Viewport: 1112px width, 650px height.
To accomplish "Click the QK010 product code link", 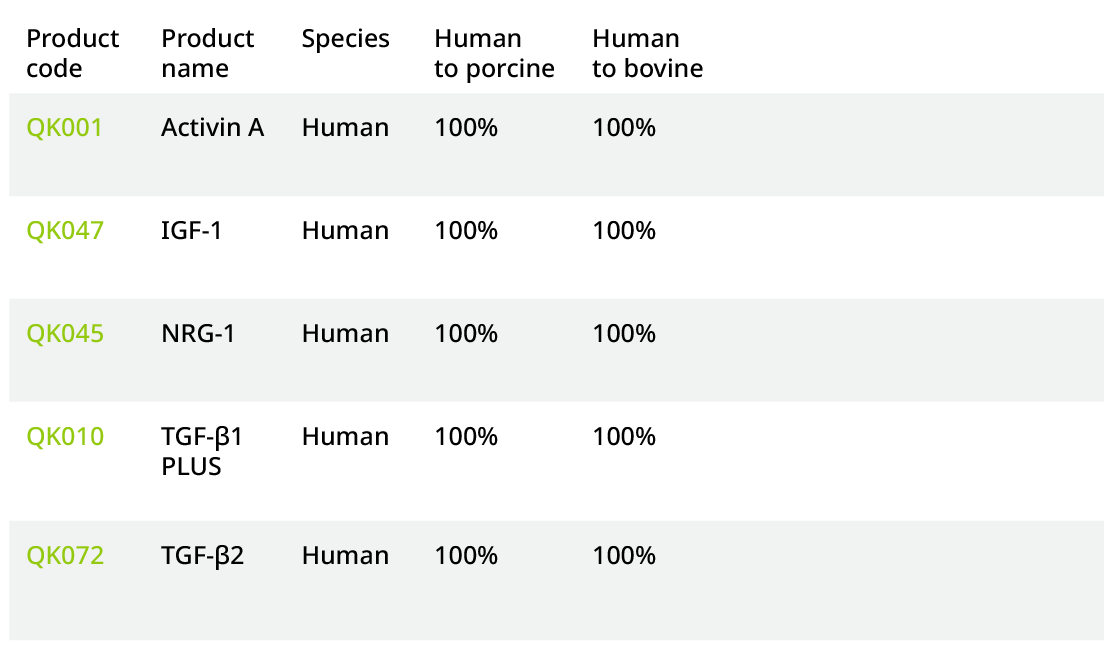I will tap(65, 437).
